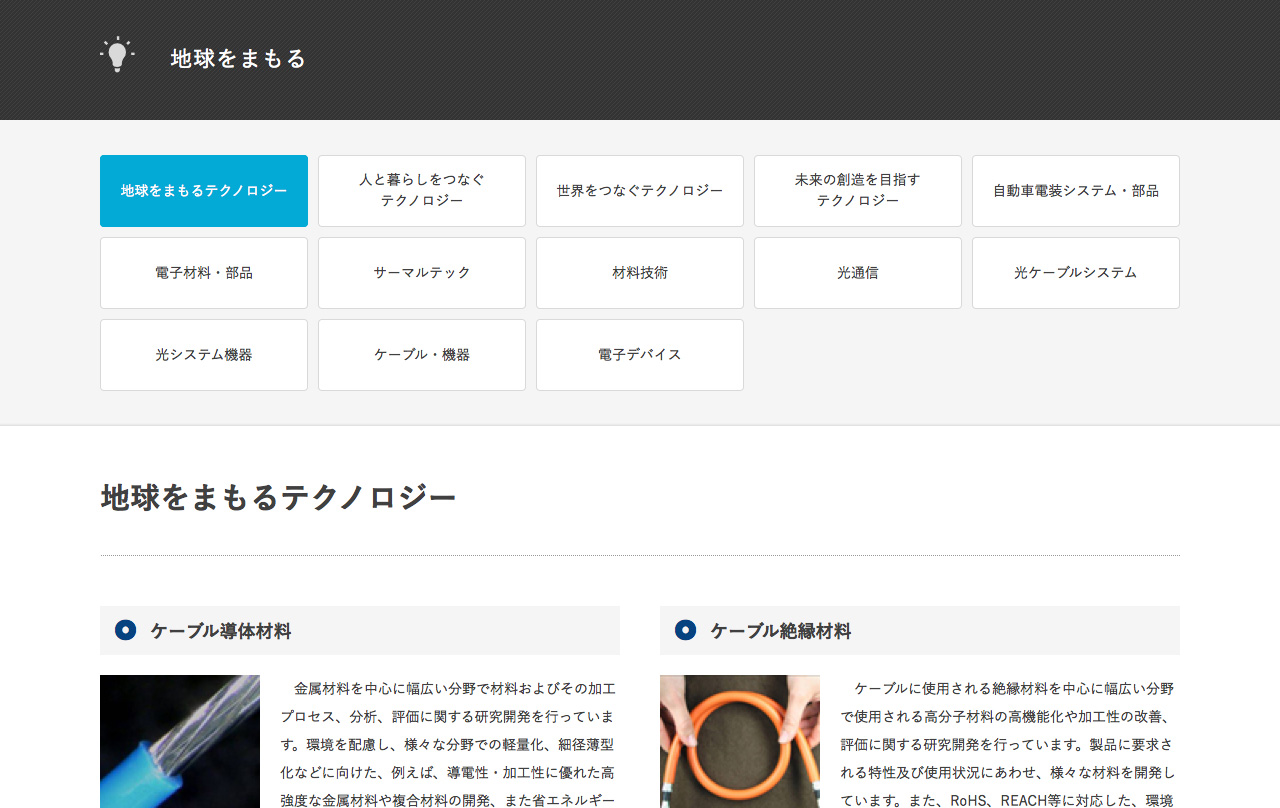Open 自動車電装システム・部品 category
The height and width of the screenshot is (808, 1280).
point(1076,191)
